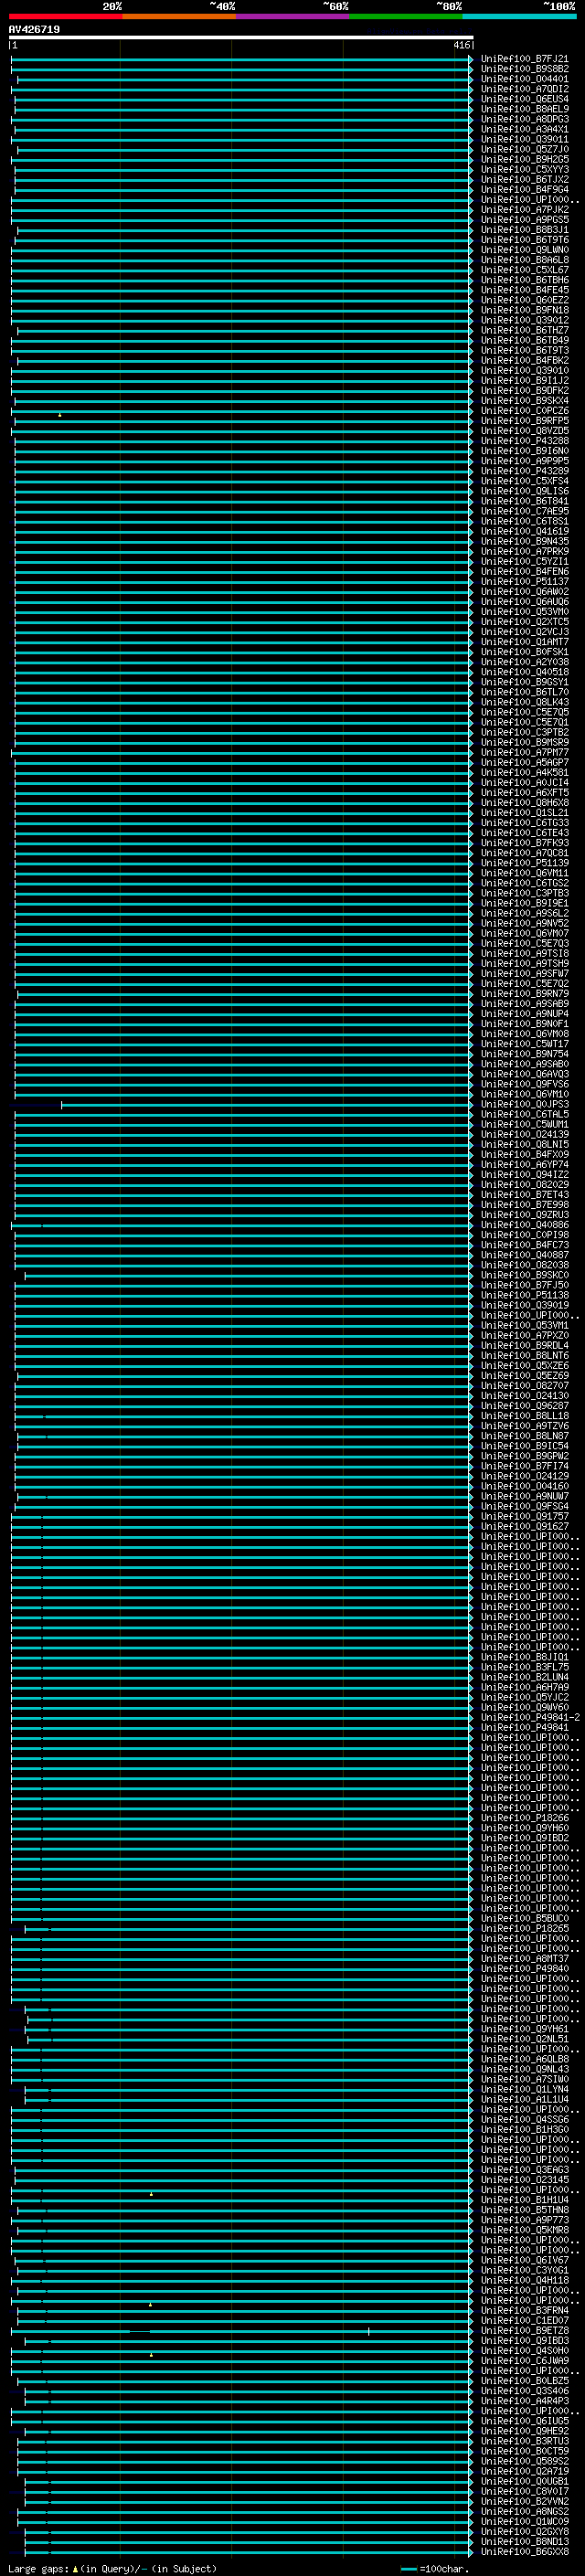585x2576 pixels.
Task: Select label UniRef100_A7PXZ0
Action: coord(524,1335)
